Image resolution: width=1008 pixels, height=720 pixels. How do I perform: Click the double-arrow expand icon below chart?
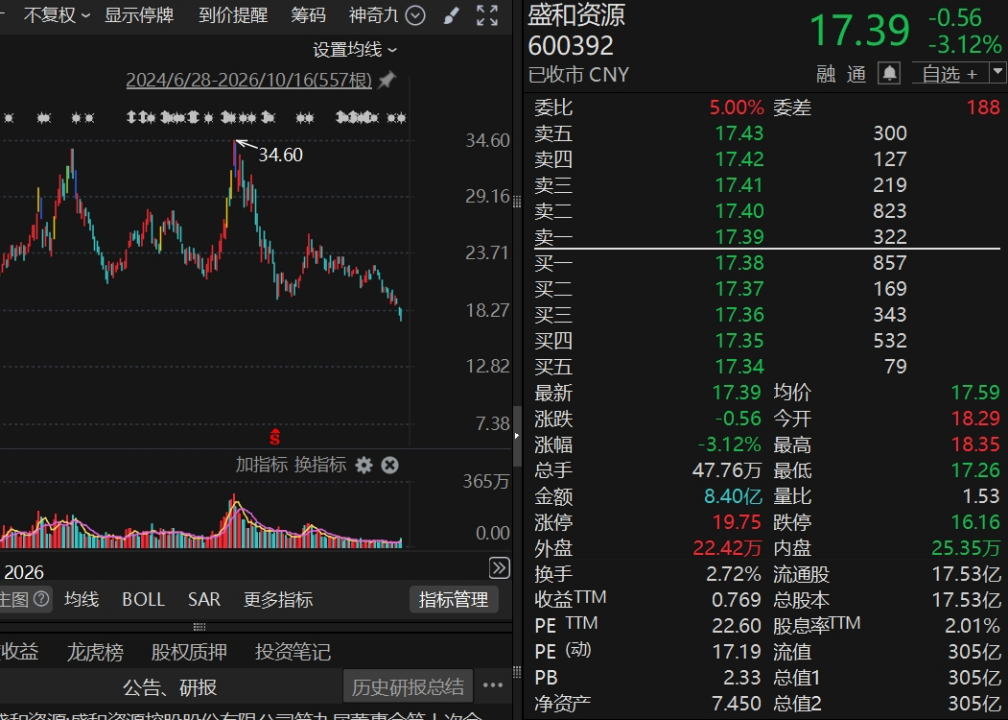tap(500, 568)
